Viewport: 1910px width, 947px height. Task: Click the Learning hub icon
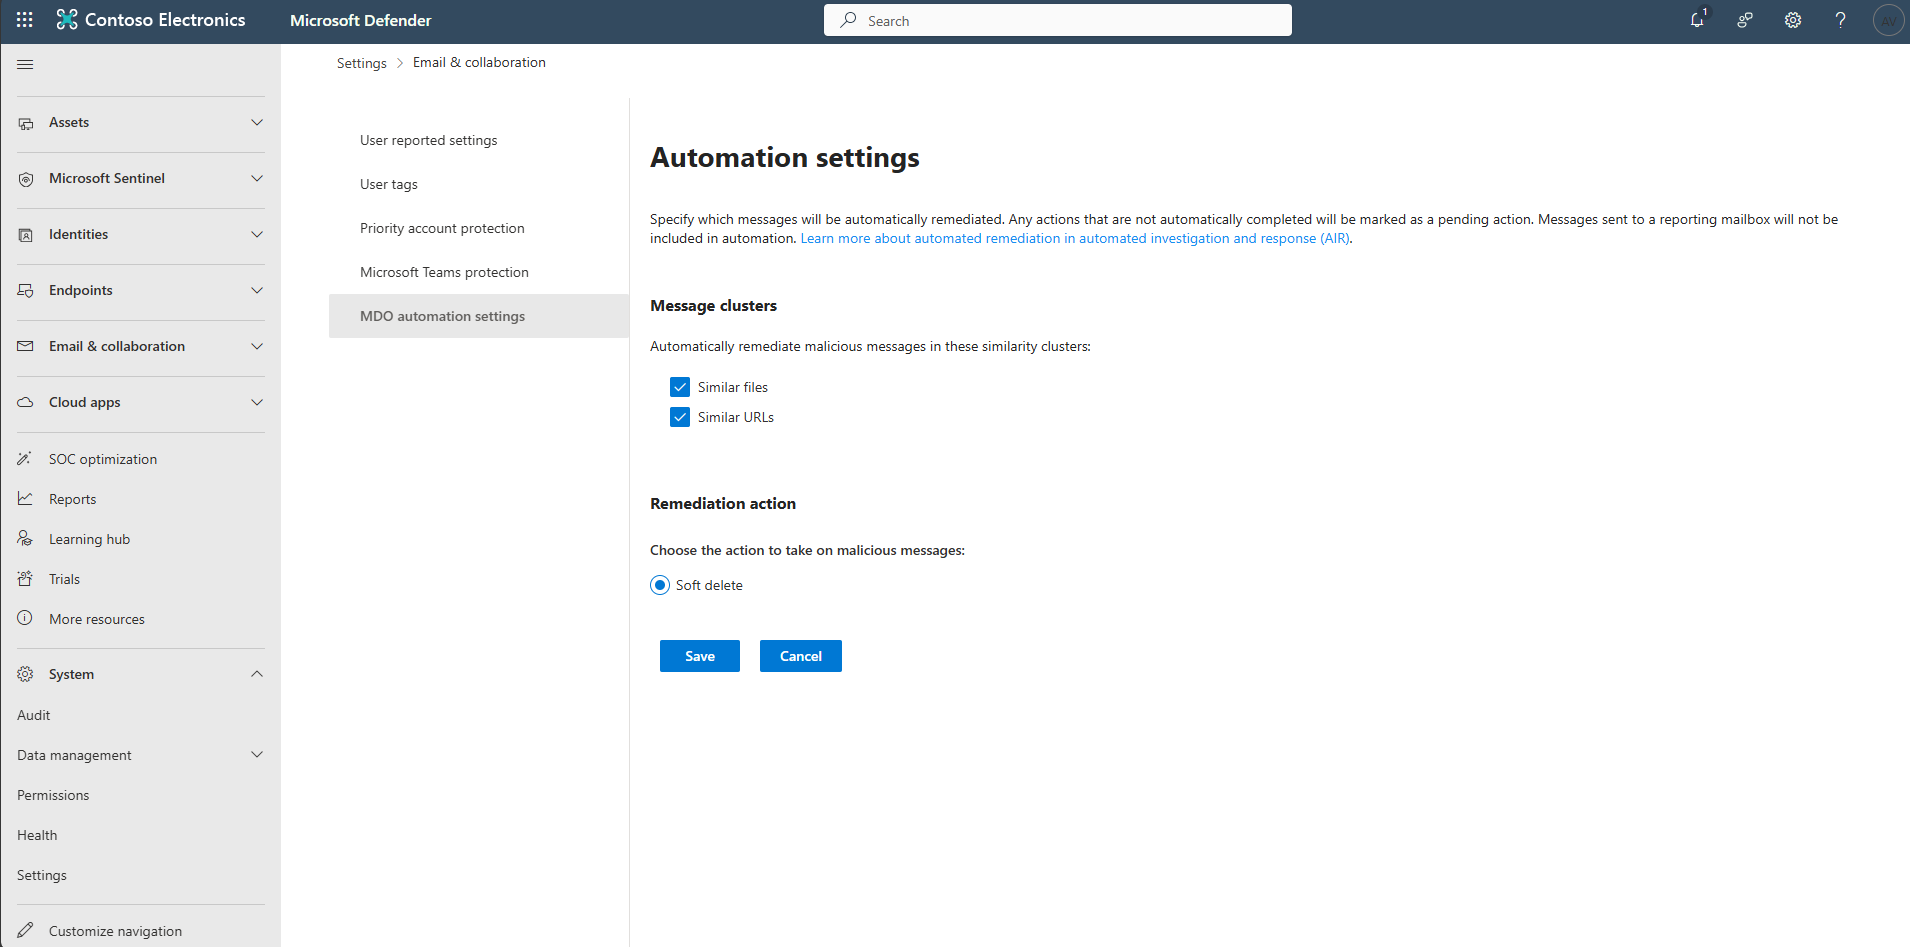click(x=25, y=539)
